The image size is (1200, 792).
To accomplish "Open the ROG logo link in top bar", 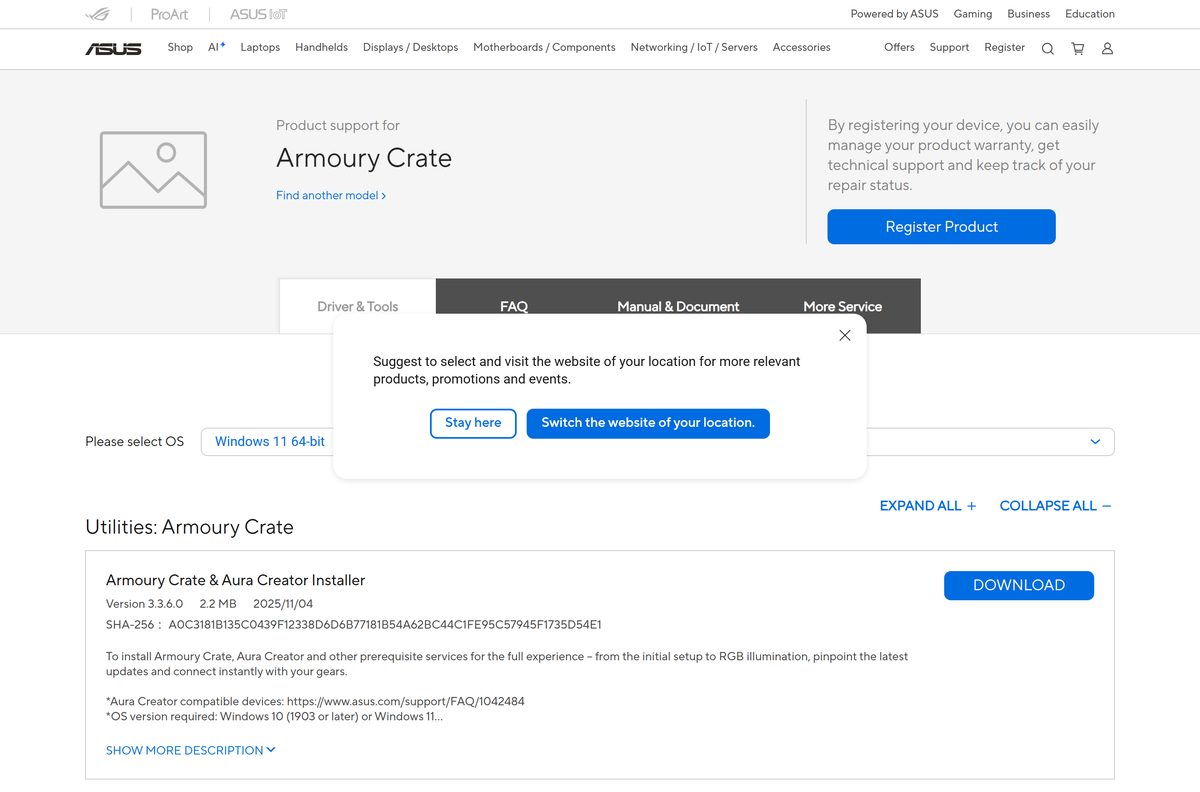I will coord(98,14).
